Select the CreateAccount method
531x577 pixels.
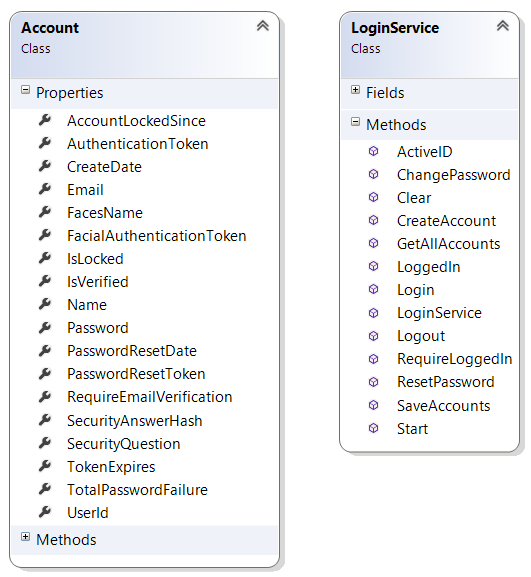(x=446, y=221)
